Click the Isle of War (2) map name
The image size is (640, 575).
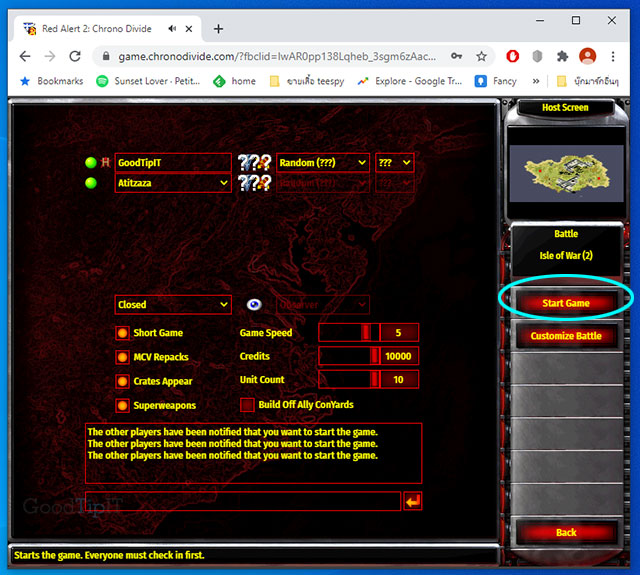click(566, 255)
